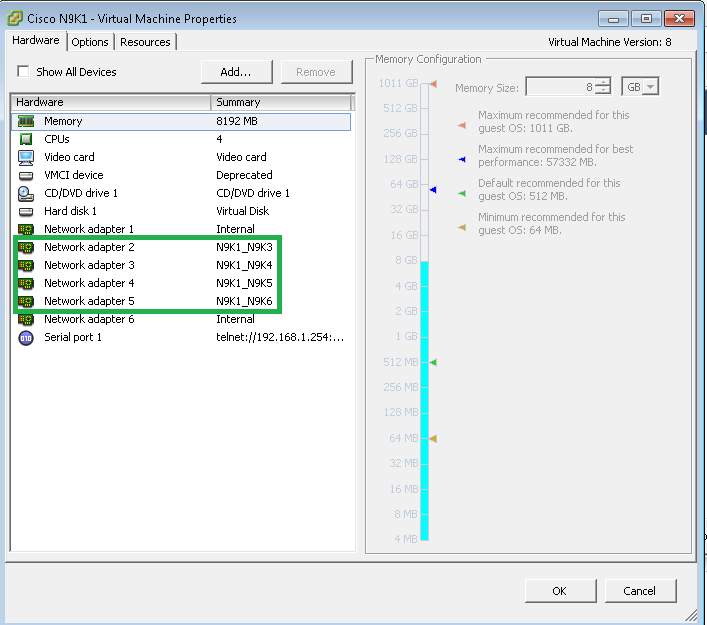The width and height of the screenshot is (707, 625).
Task: Select the Memory row label
Action: pos(63,121)
